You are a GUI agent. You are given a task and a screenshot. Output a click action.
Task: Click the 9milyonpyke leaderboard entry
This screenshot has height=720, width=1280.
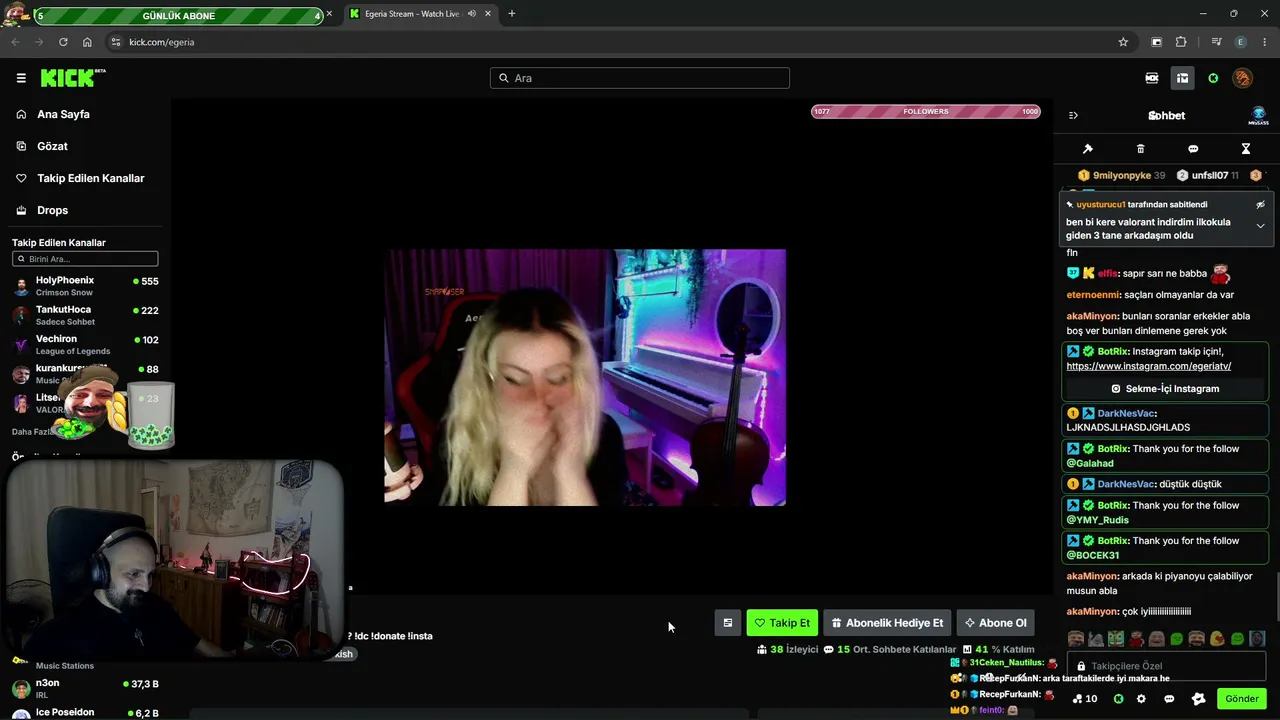point(1121,175)
